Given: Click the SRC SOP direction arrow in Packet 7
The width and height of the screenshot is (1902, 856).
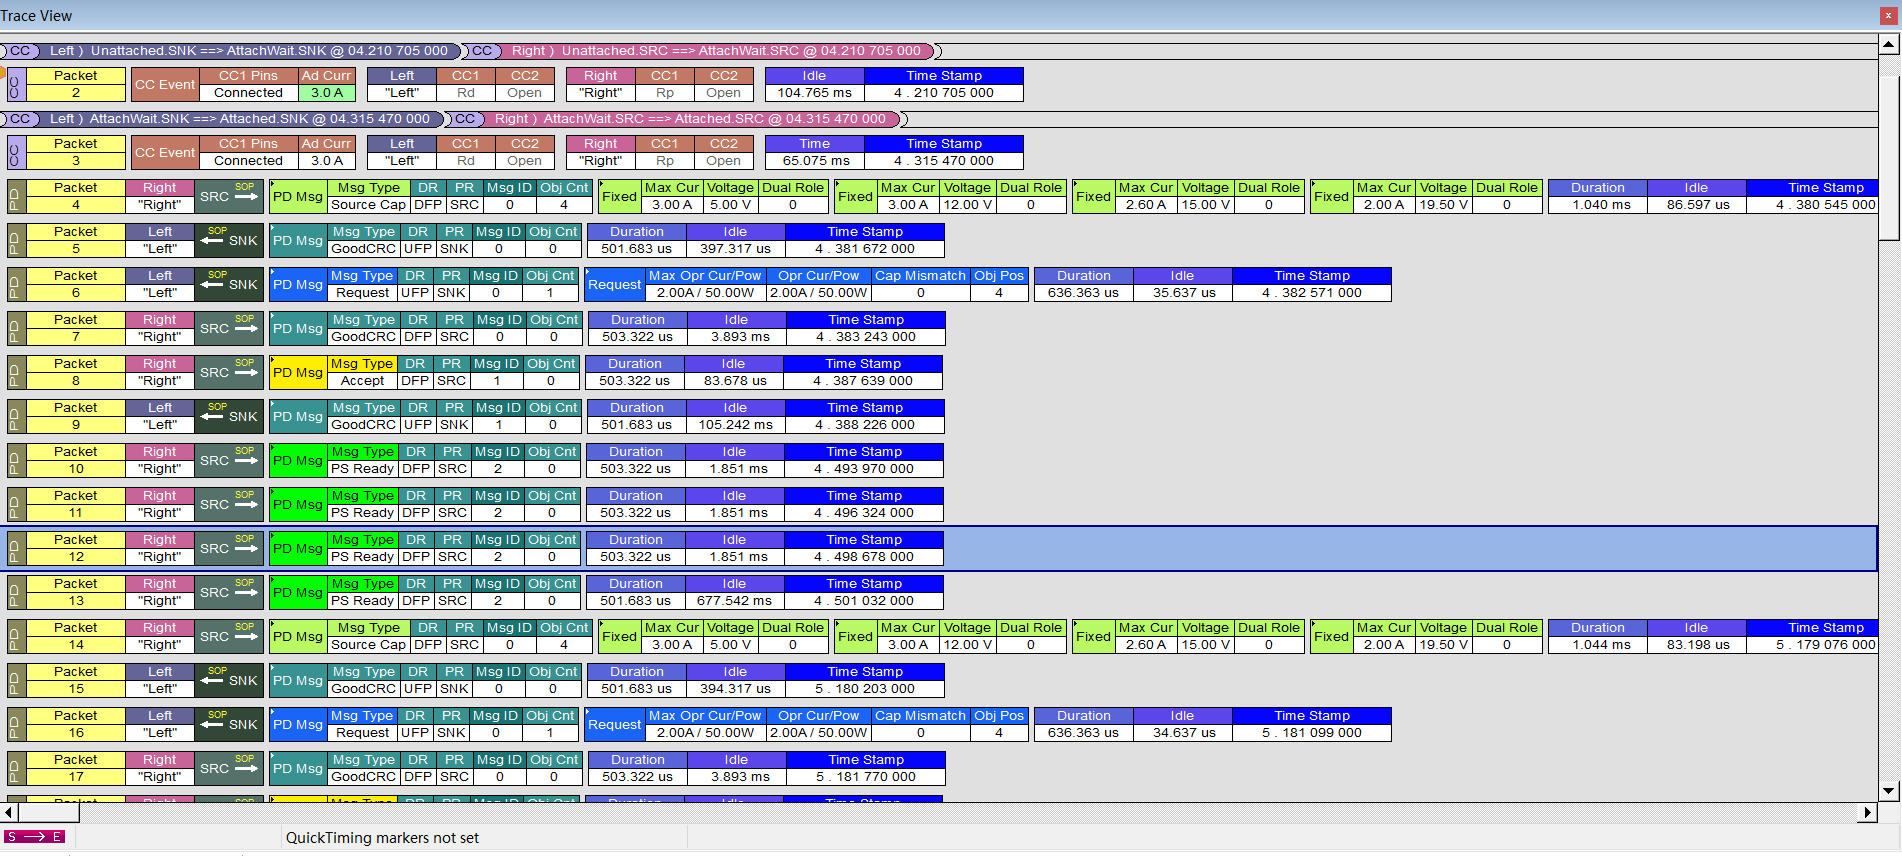Looking at the screenshot, I should [229, 328].
